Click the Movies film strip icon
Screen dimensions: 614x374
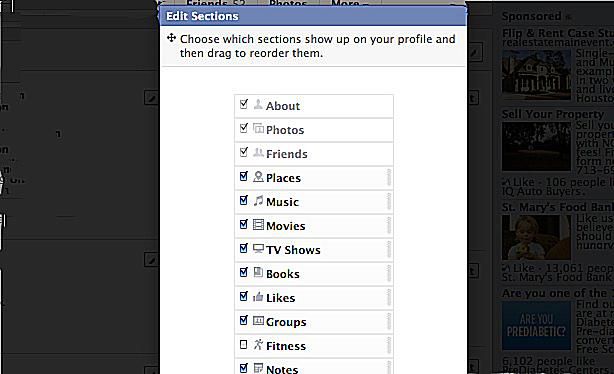click(x=258, y=225)
